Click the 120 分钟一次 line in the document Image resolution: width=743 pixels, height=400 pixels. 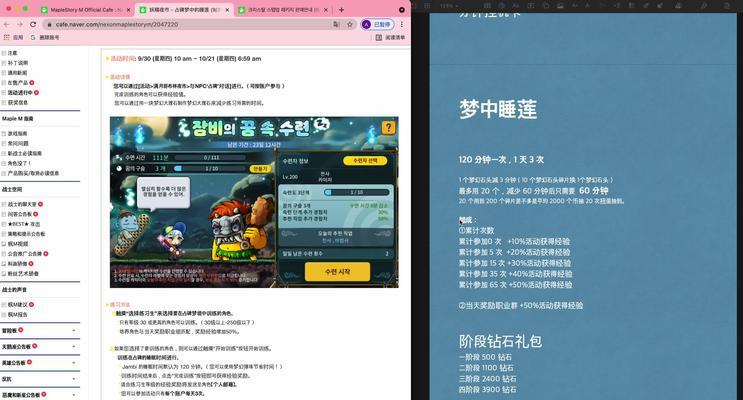click(501, 160)
